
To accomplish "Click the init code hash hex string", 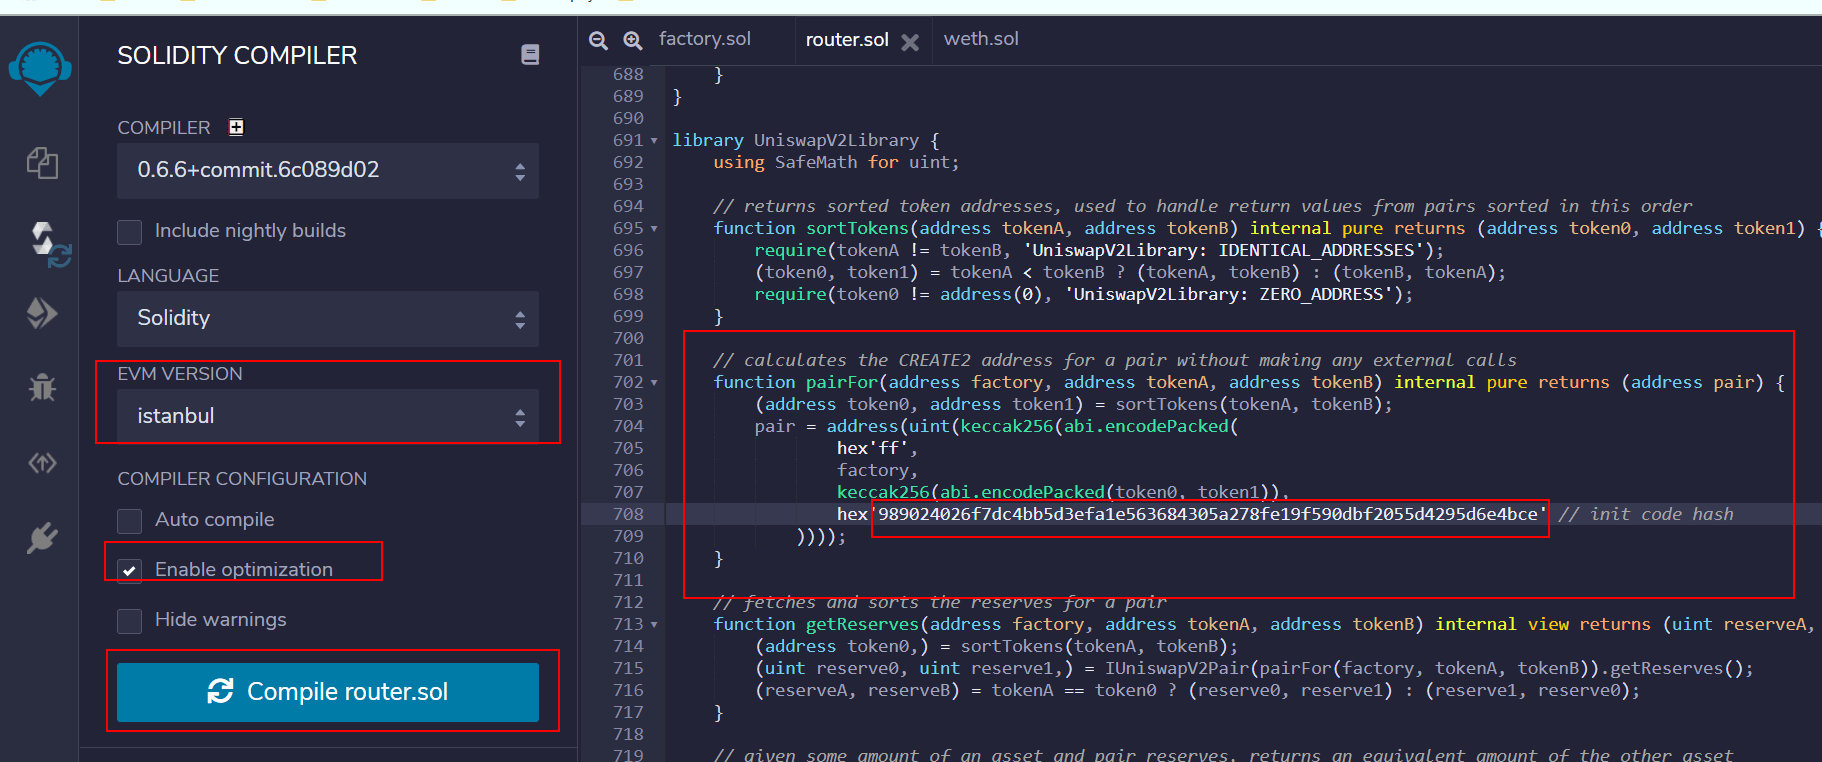I will (1208, 514).
